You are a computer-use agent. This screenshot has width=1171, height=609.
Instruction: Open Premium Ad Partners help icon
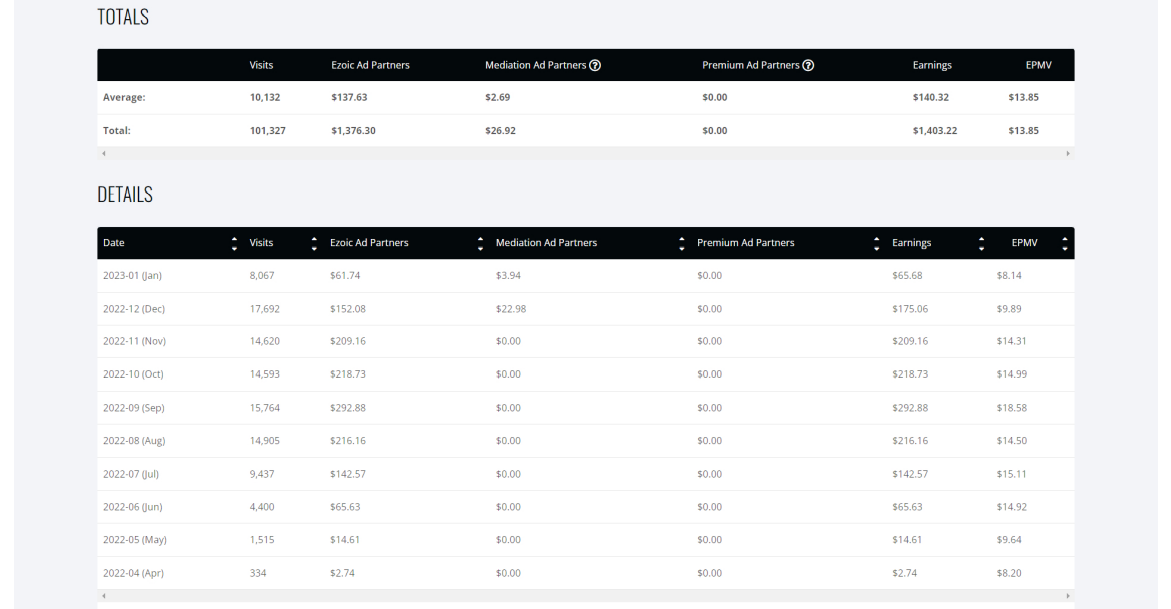[x=808, y=65]
